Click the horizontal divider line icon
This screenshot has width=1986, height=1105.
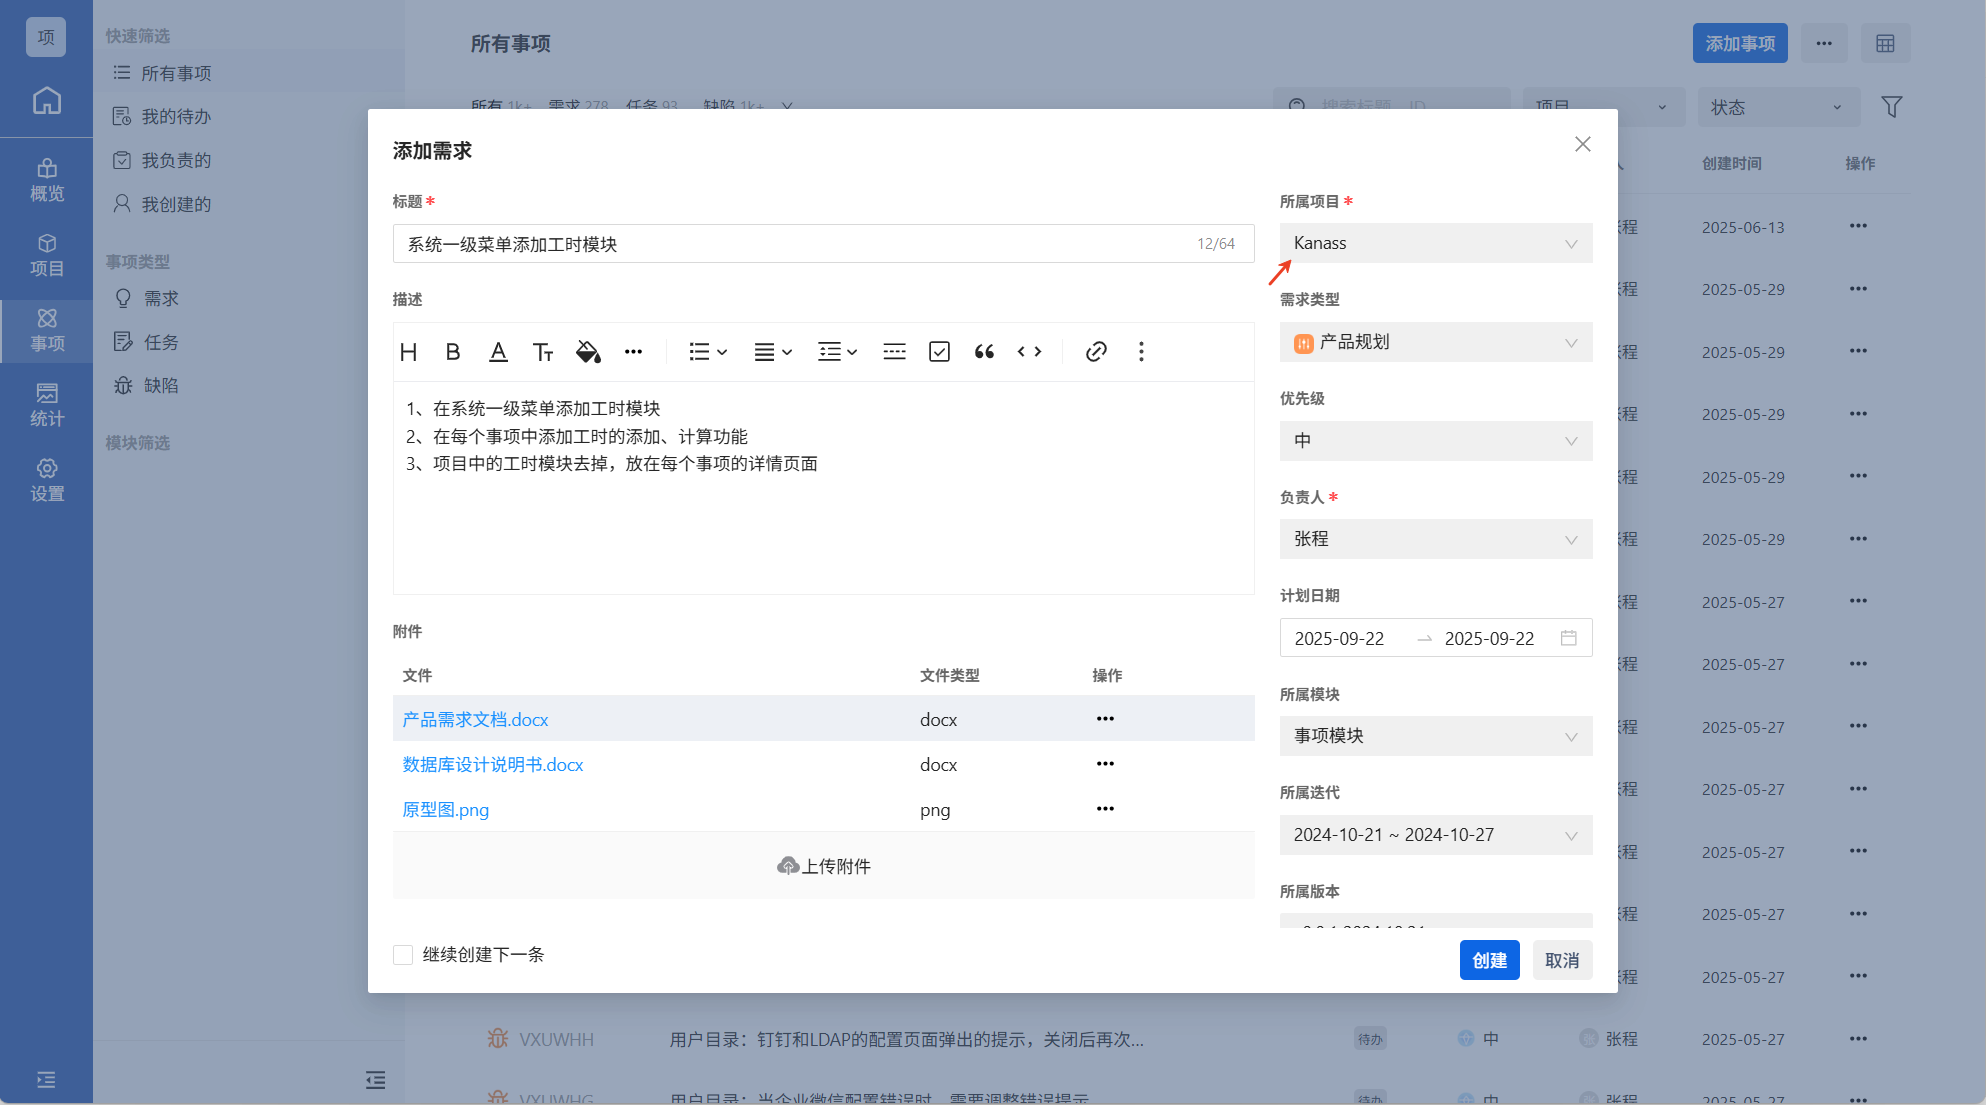pyautogui.click(x=894, y=352)
